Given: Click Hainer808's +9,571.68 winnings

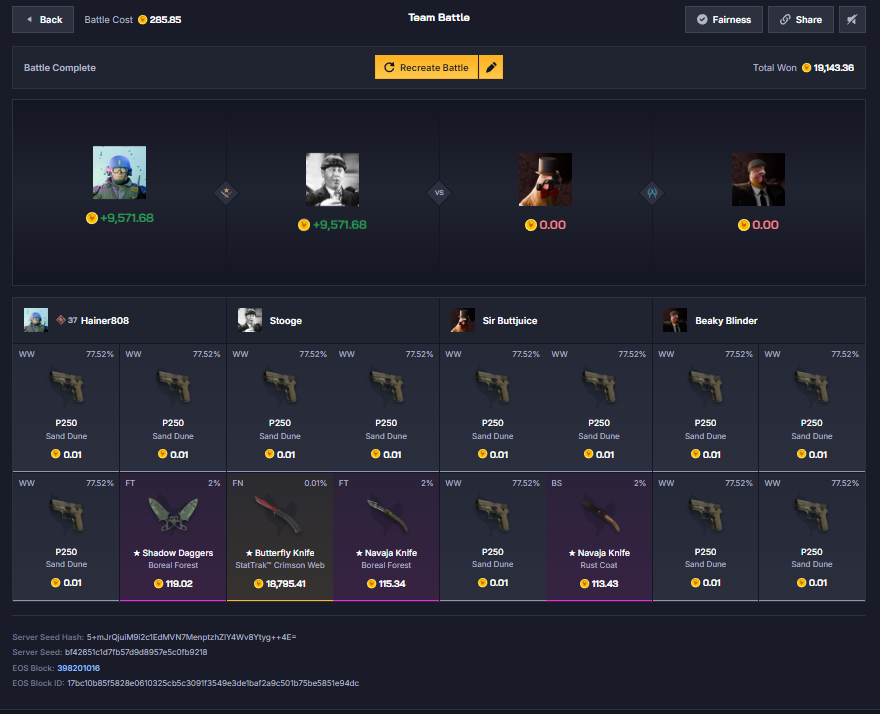Looking at the screenshot, I should coord(127,218).
